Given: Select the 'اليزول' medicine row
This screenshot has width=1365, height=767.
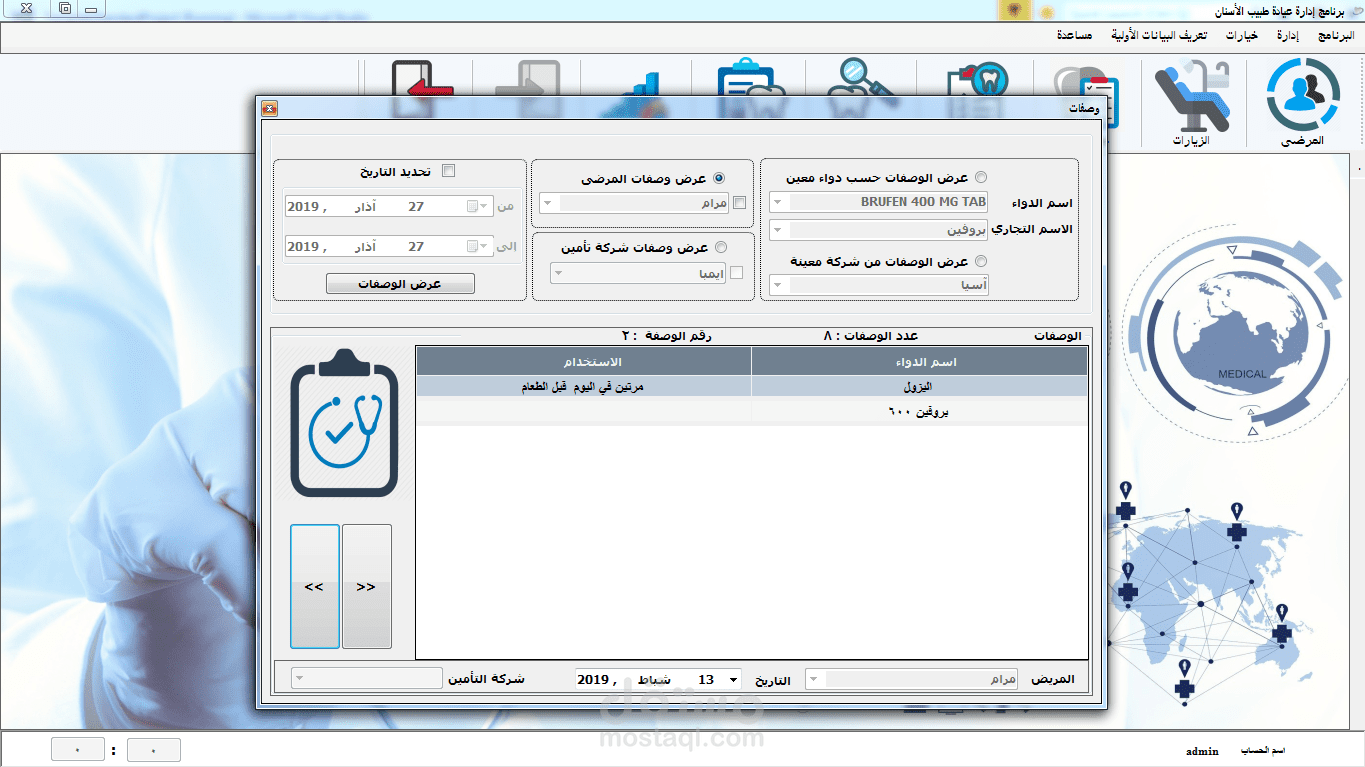Looking at the screenshot, I should point(752,386).
